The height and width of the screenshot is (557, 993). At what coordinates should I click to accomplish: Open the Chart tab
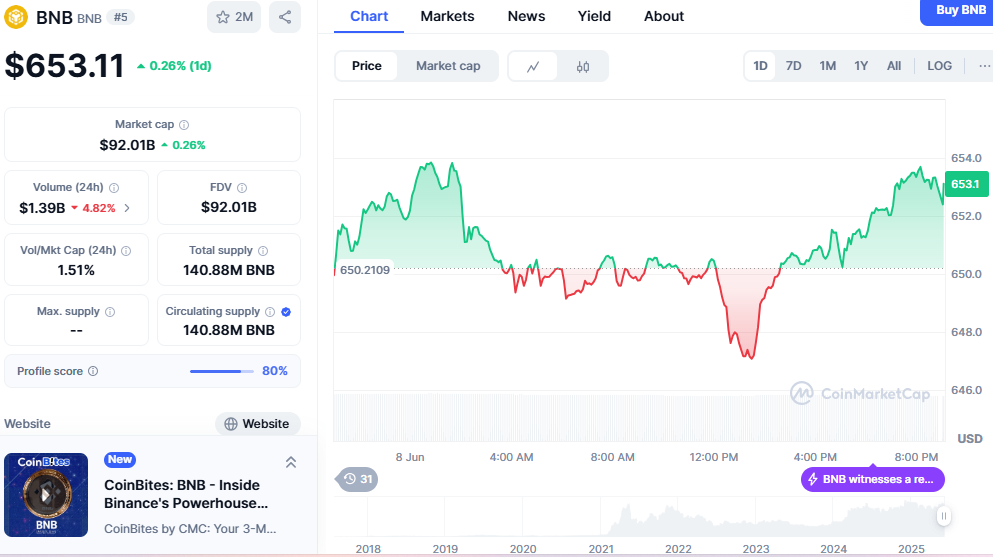pos(369,16)
